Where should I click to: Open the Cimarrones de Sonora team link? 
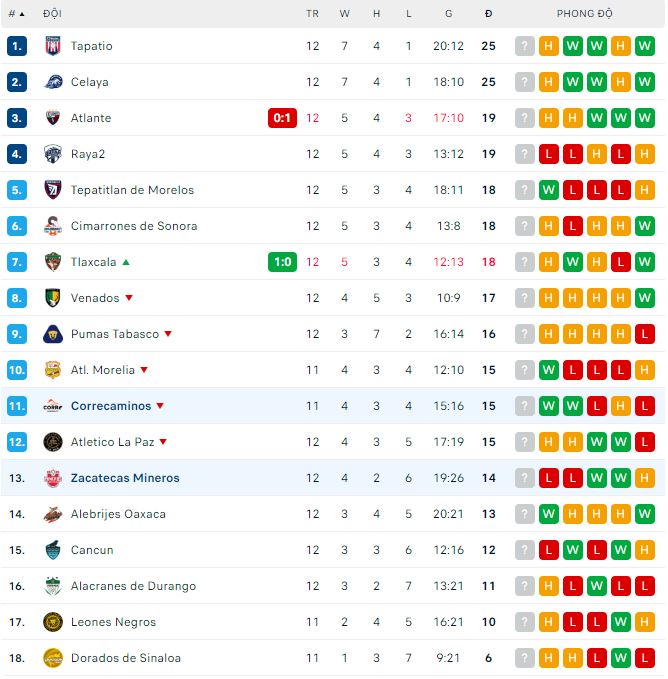[134, 226]
